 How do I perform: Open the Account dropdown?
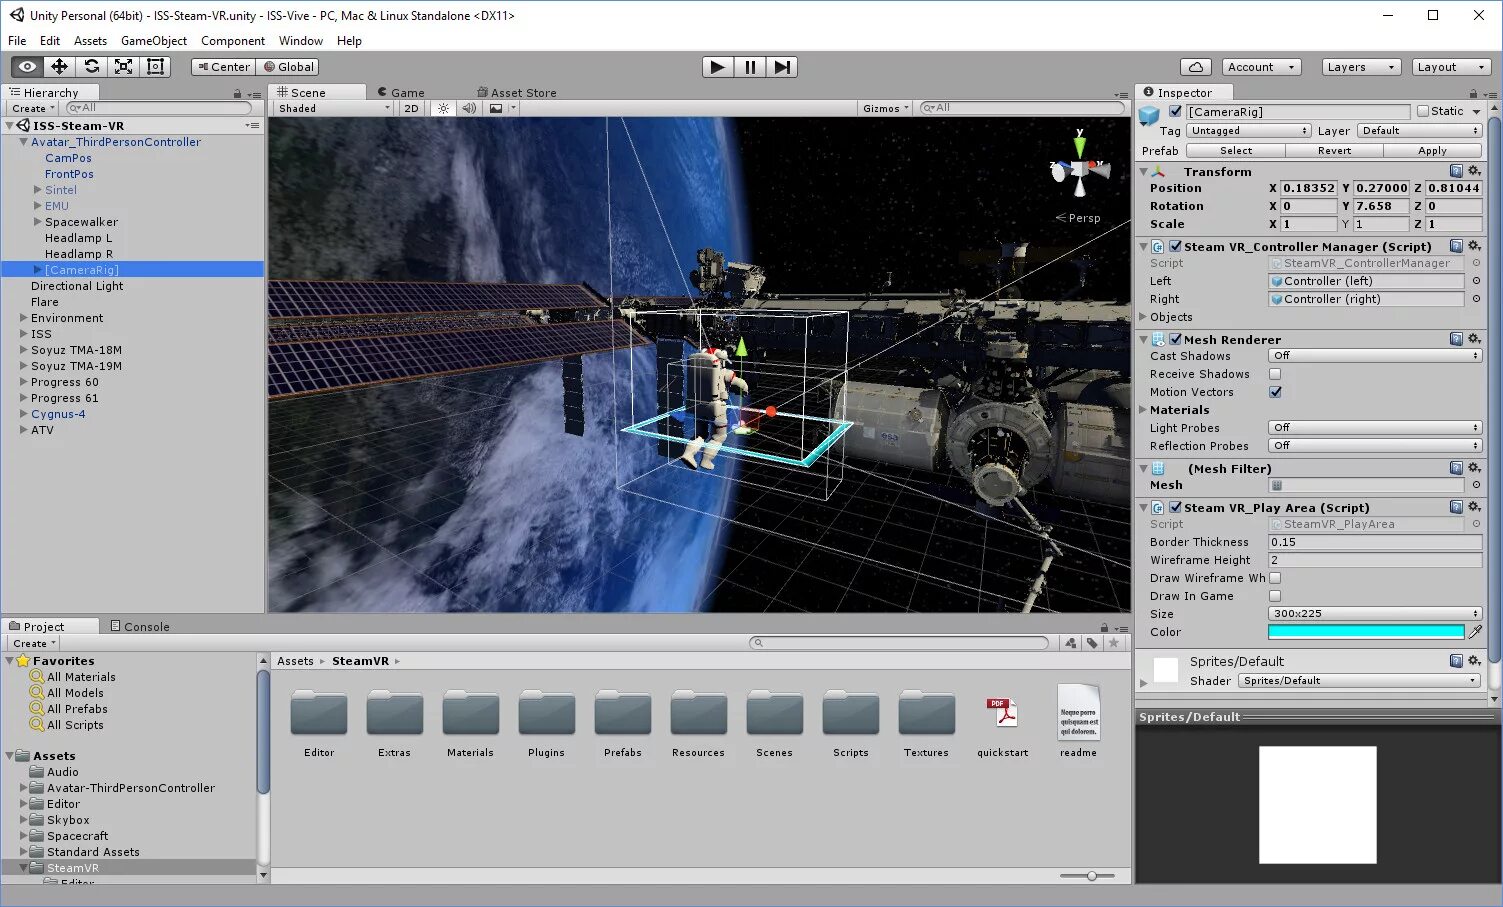click(x=1262, y=67)
